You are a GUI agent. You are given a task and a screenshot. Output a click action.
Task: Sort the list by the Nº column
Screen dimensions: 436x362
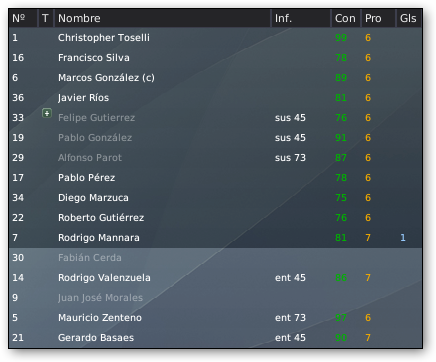pos(23,18)
